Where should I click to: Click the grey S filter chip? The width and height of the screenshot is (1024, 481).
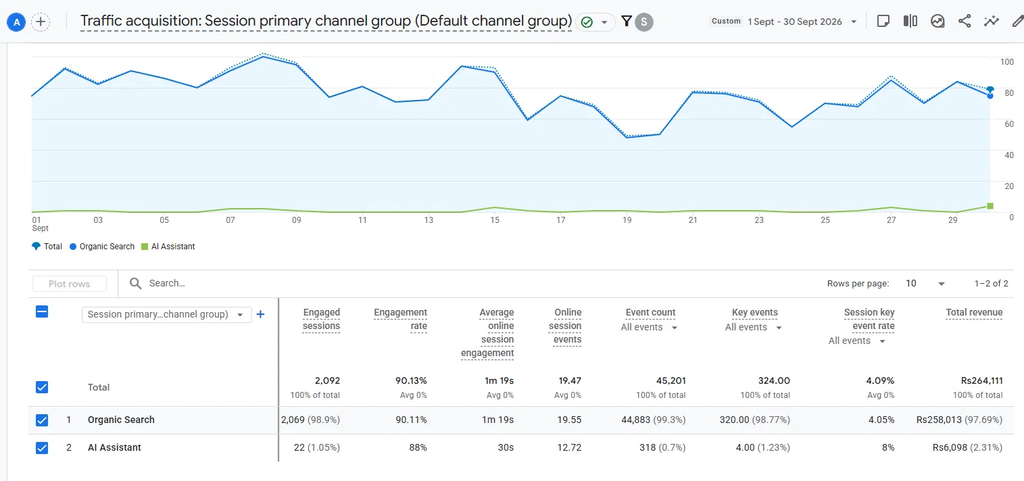tap(645, 22)
